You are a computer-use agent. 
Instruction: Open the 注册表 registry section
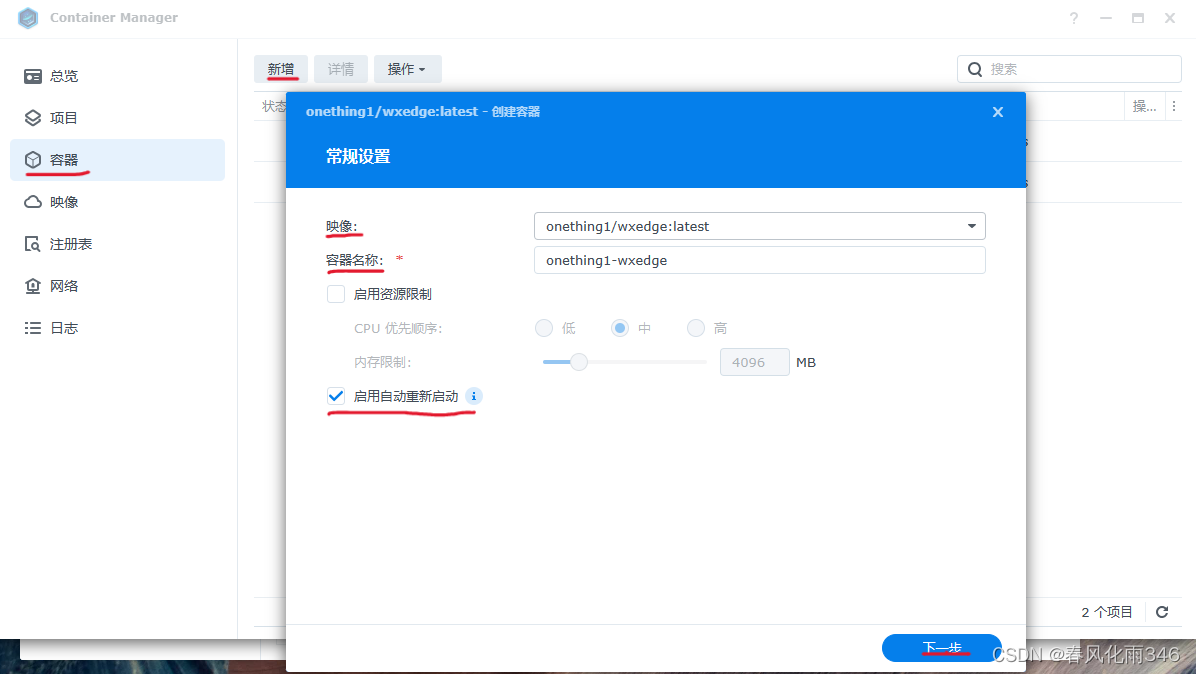[x=117, y=244]
